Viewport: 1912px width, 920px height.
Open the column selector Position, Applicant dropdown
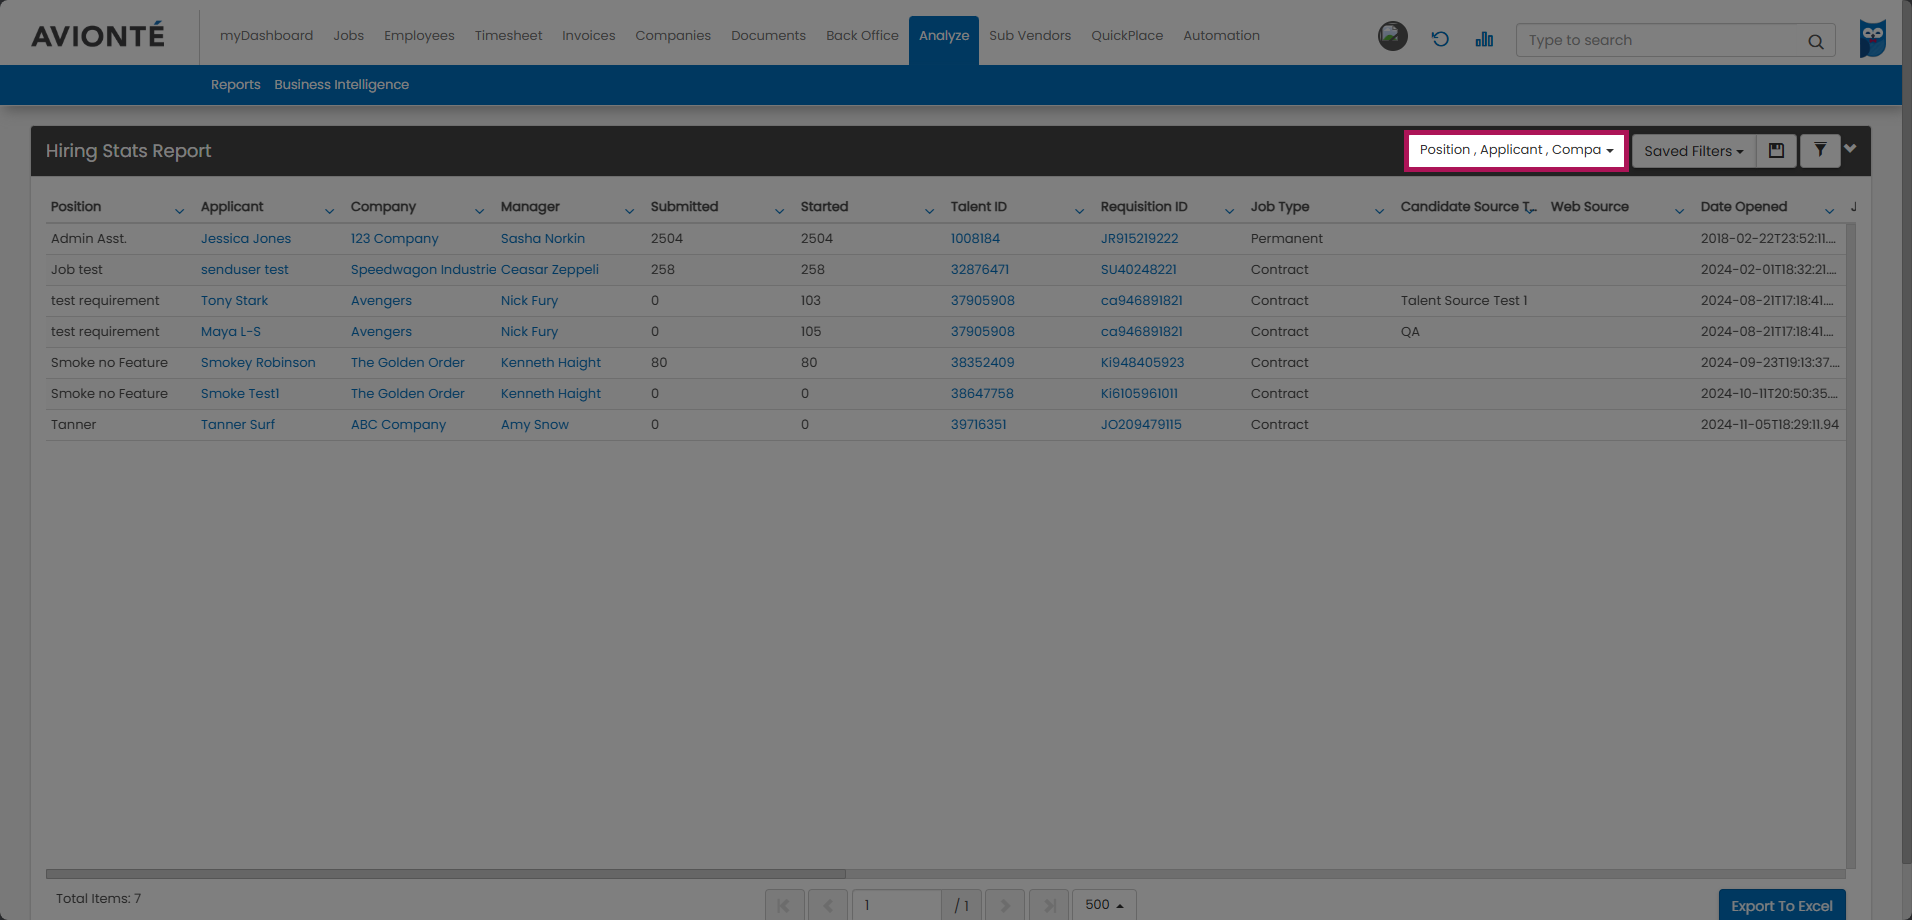pos(1516,150)
